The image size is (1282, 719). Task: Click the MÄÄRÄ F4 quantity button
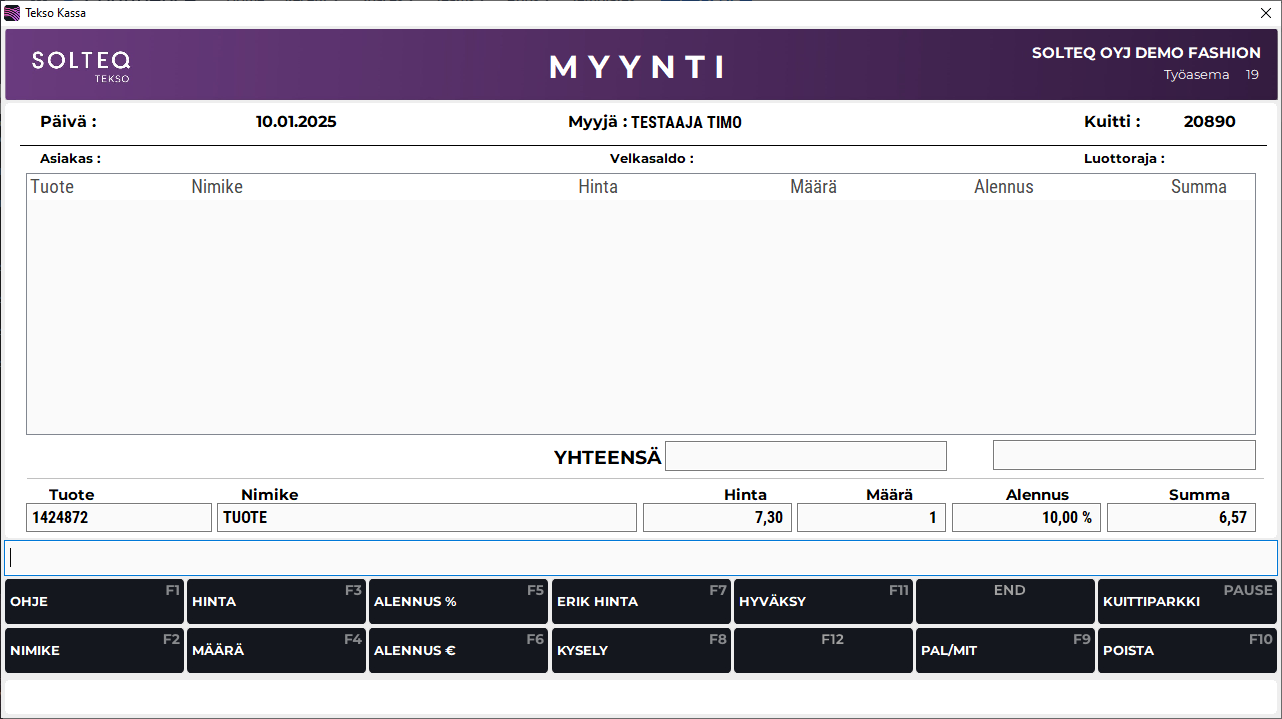(276, 650)
